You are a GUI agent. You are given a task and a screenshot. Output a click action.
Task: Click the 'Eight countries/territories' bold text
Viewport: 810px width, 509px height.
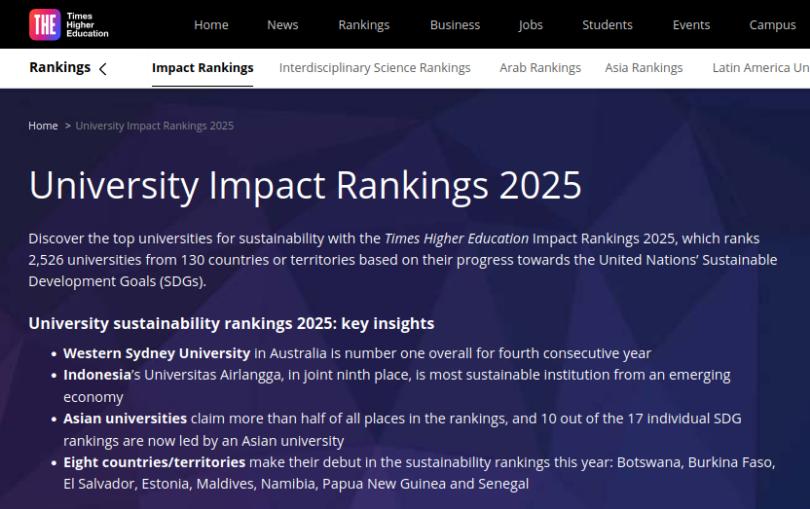pos(154,462)
